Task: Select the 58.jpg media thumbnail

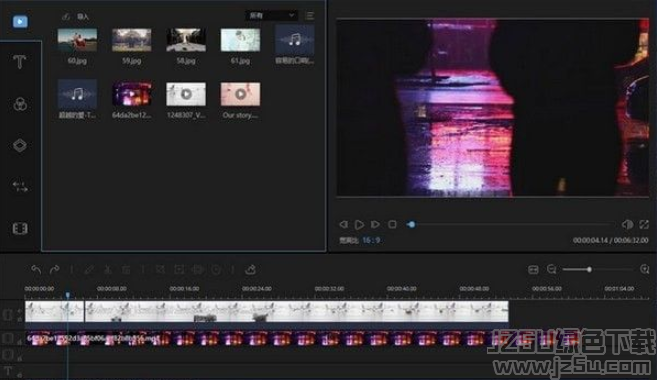Action: pos(186,40)
